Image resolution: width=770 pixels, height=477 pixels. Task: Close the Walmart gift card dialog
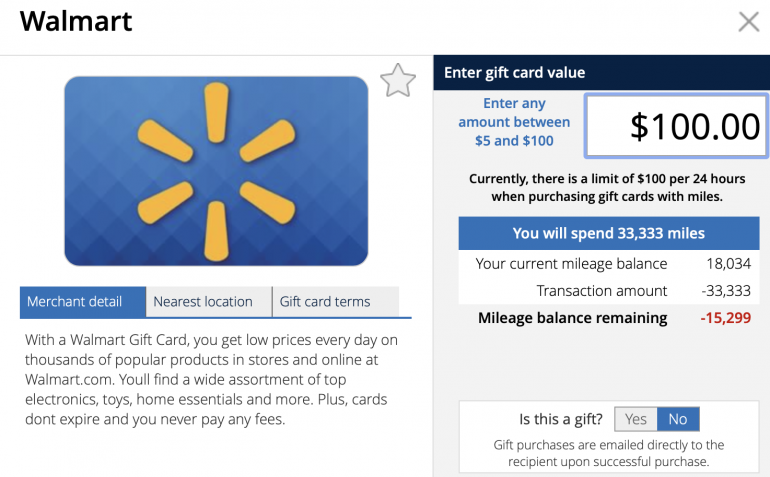748,22
